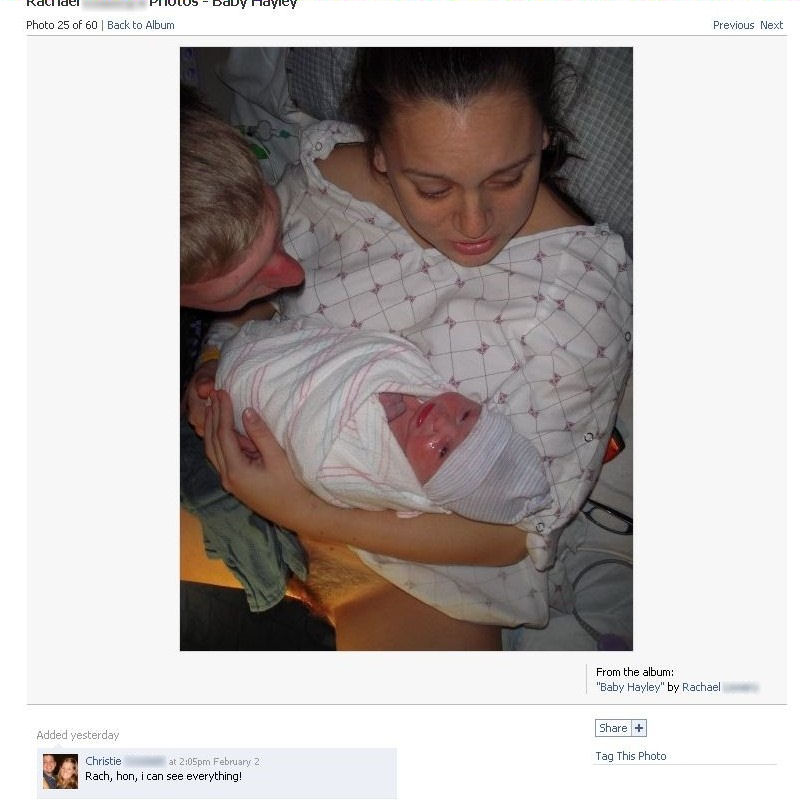Viewport: 800px width, 800px height.
Task: Advance to the Next photo
Action: [771, 25]
